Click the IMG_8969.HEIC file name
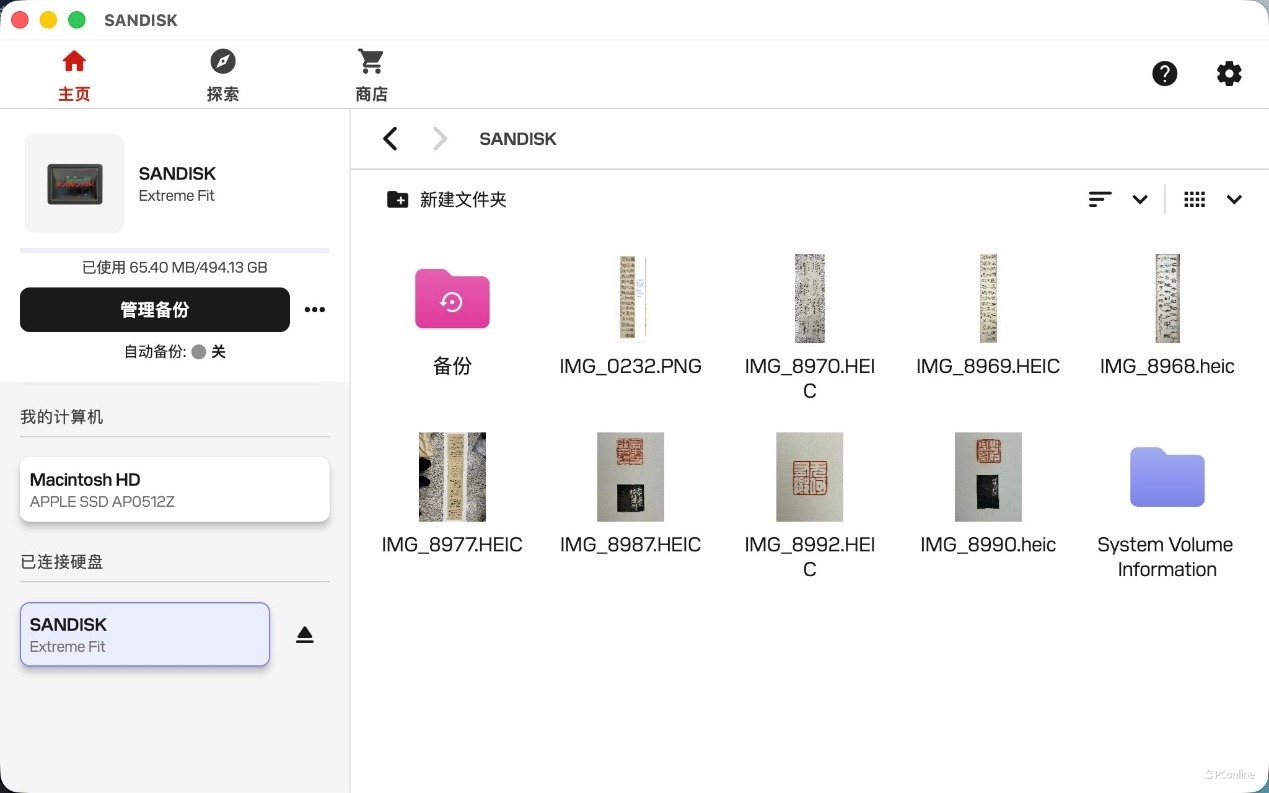Viewport: 1269px width, 793px height. click(988, 366)
